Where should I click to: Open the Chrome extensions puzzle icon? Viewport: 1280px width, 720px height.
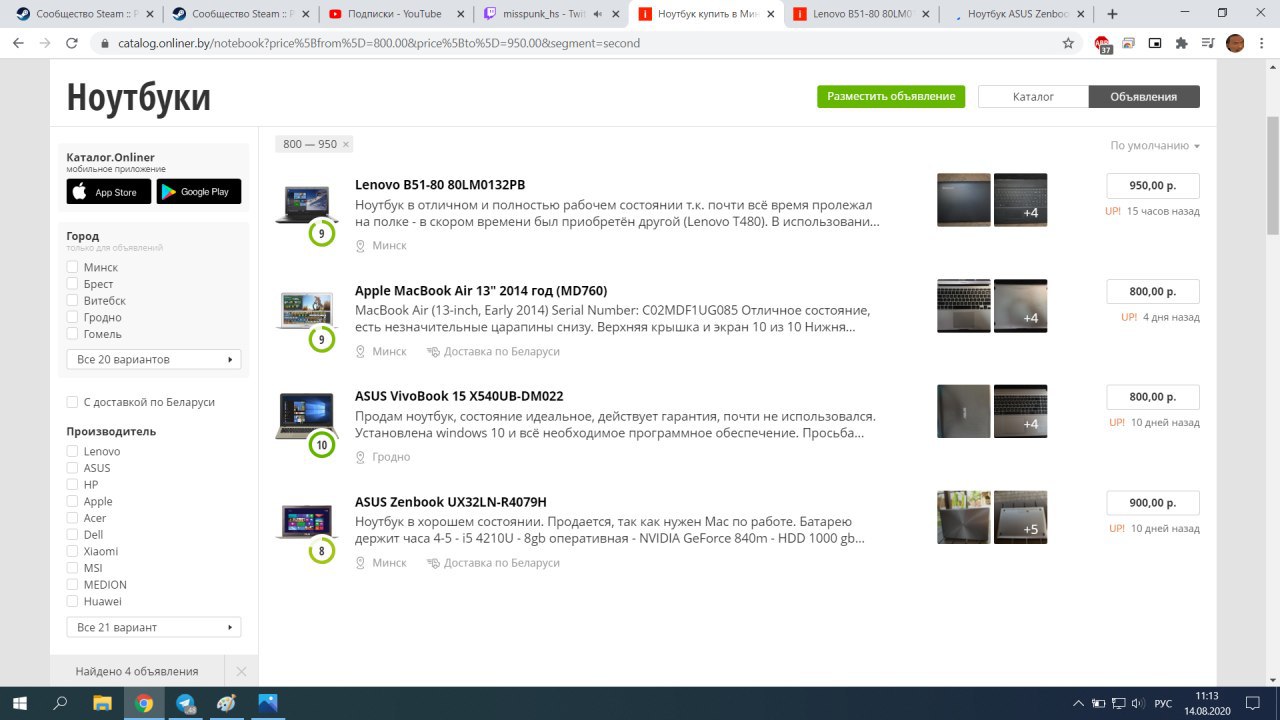1181,43
